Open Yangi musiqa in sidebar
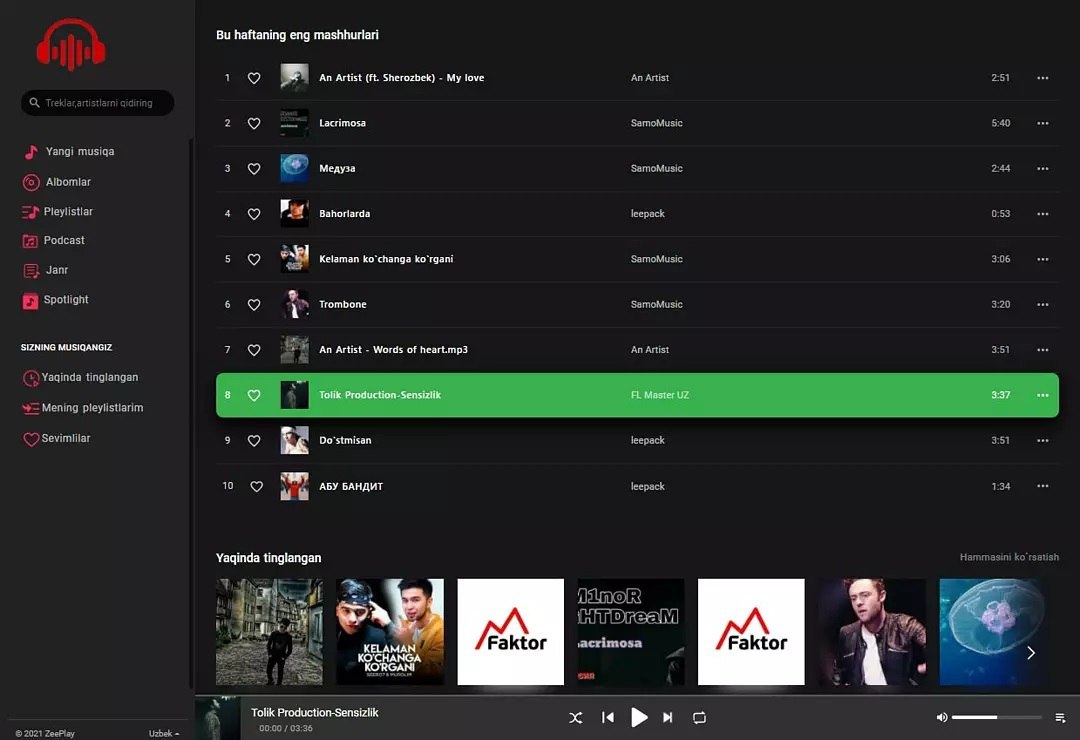 [79, 152]
